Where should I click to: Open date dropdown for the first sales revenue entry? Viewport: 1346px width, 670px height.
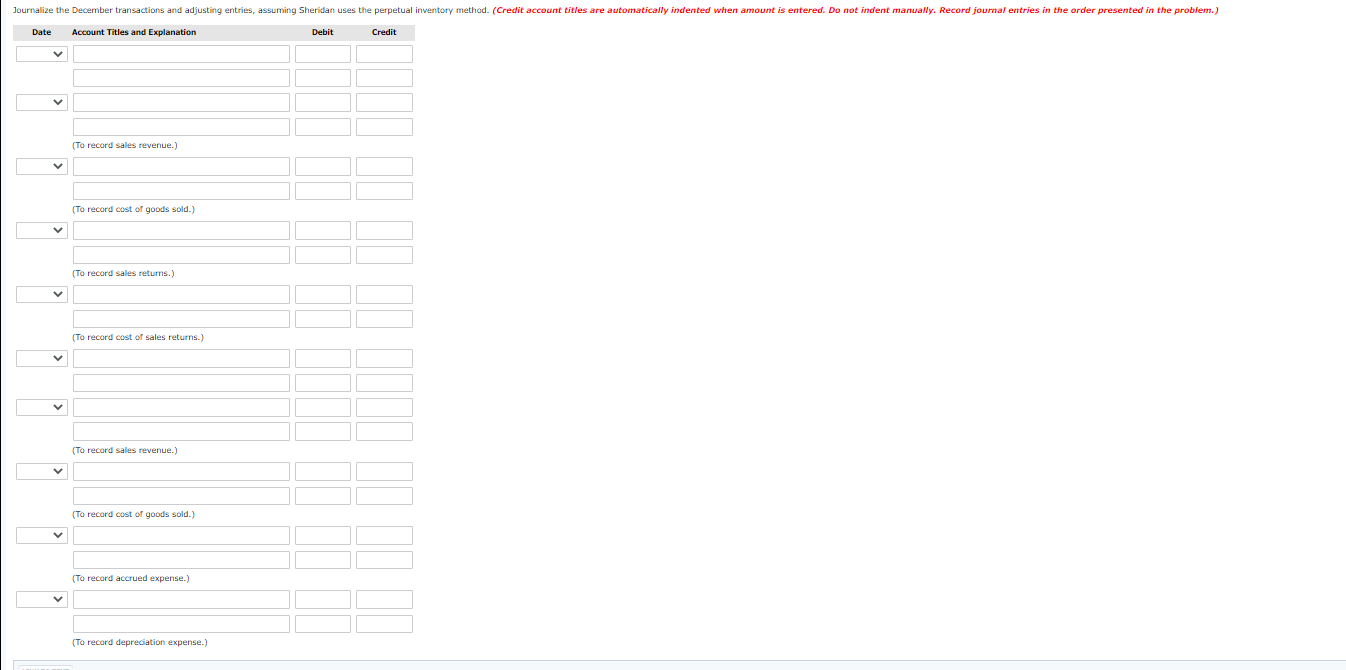click(42, 103)
